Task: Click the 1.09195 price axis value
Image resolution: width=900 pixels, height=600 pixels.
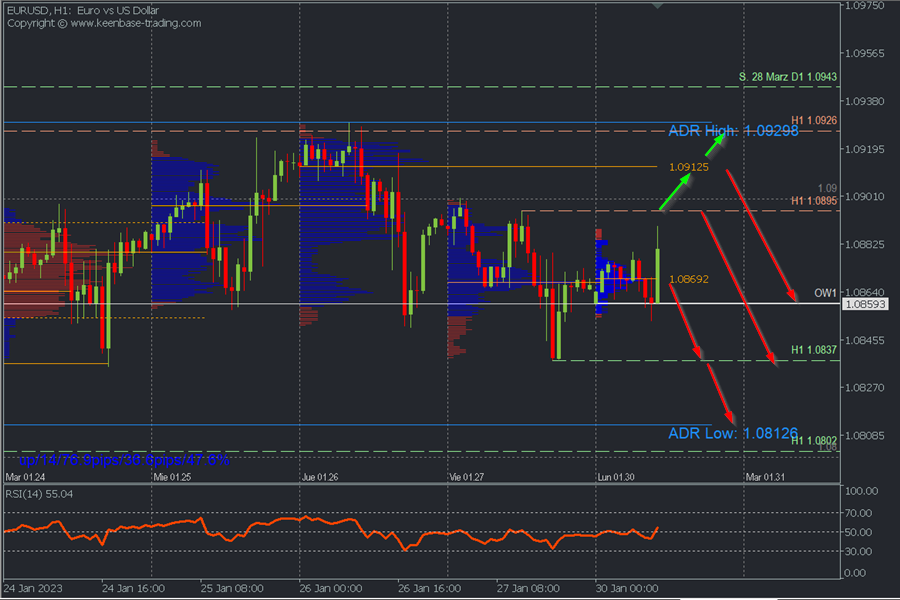Action: tap(864, 149)
